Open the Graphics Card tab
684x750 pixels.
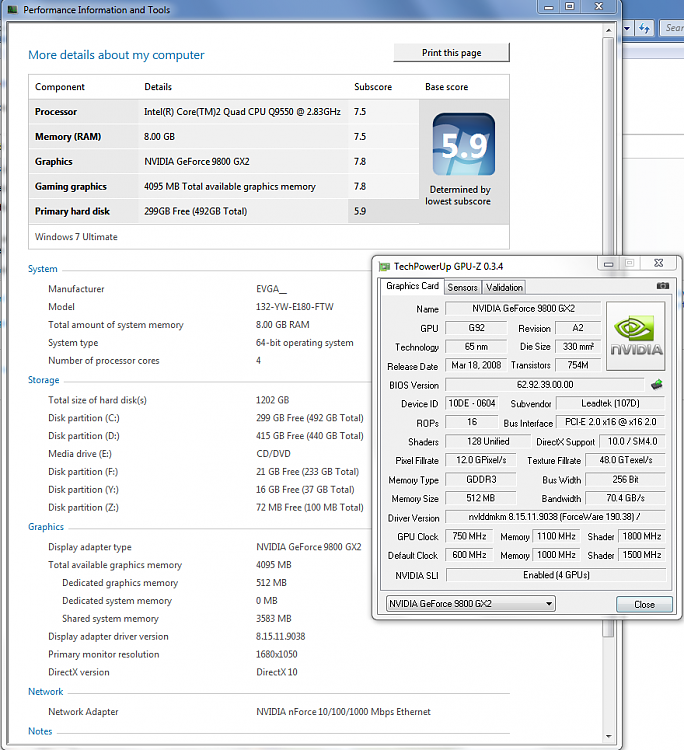click(412, 286)
